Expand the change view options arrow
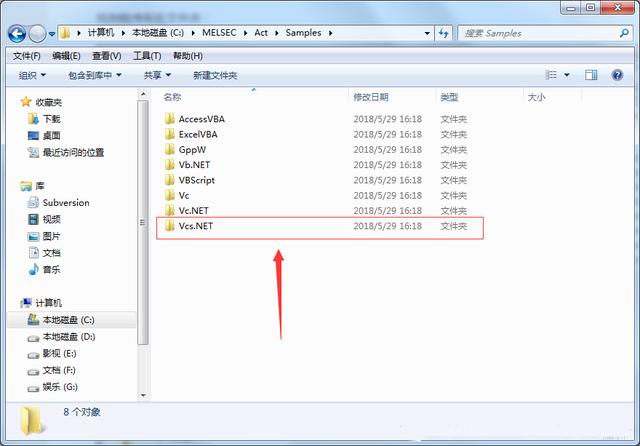The height and width of the screenshot is (446, 640). [567, 75]
